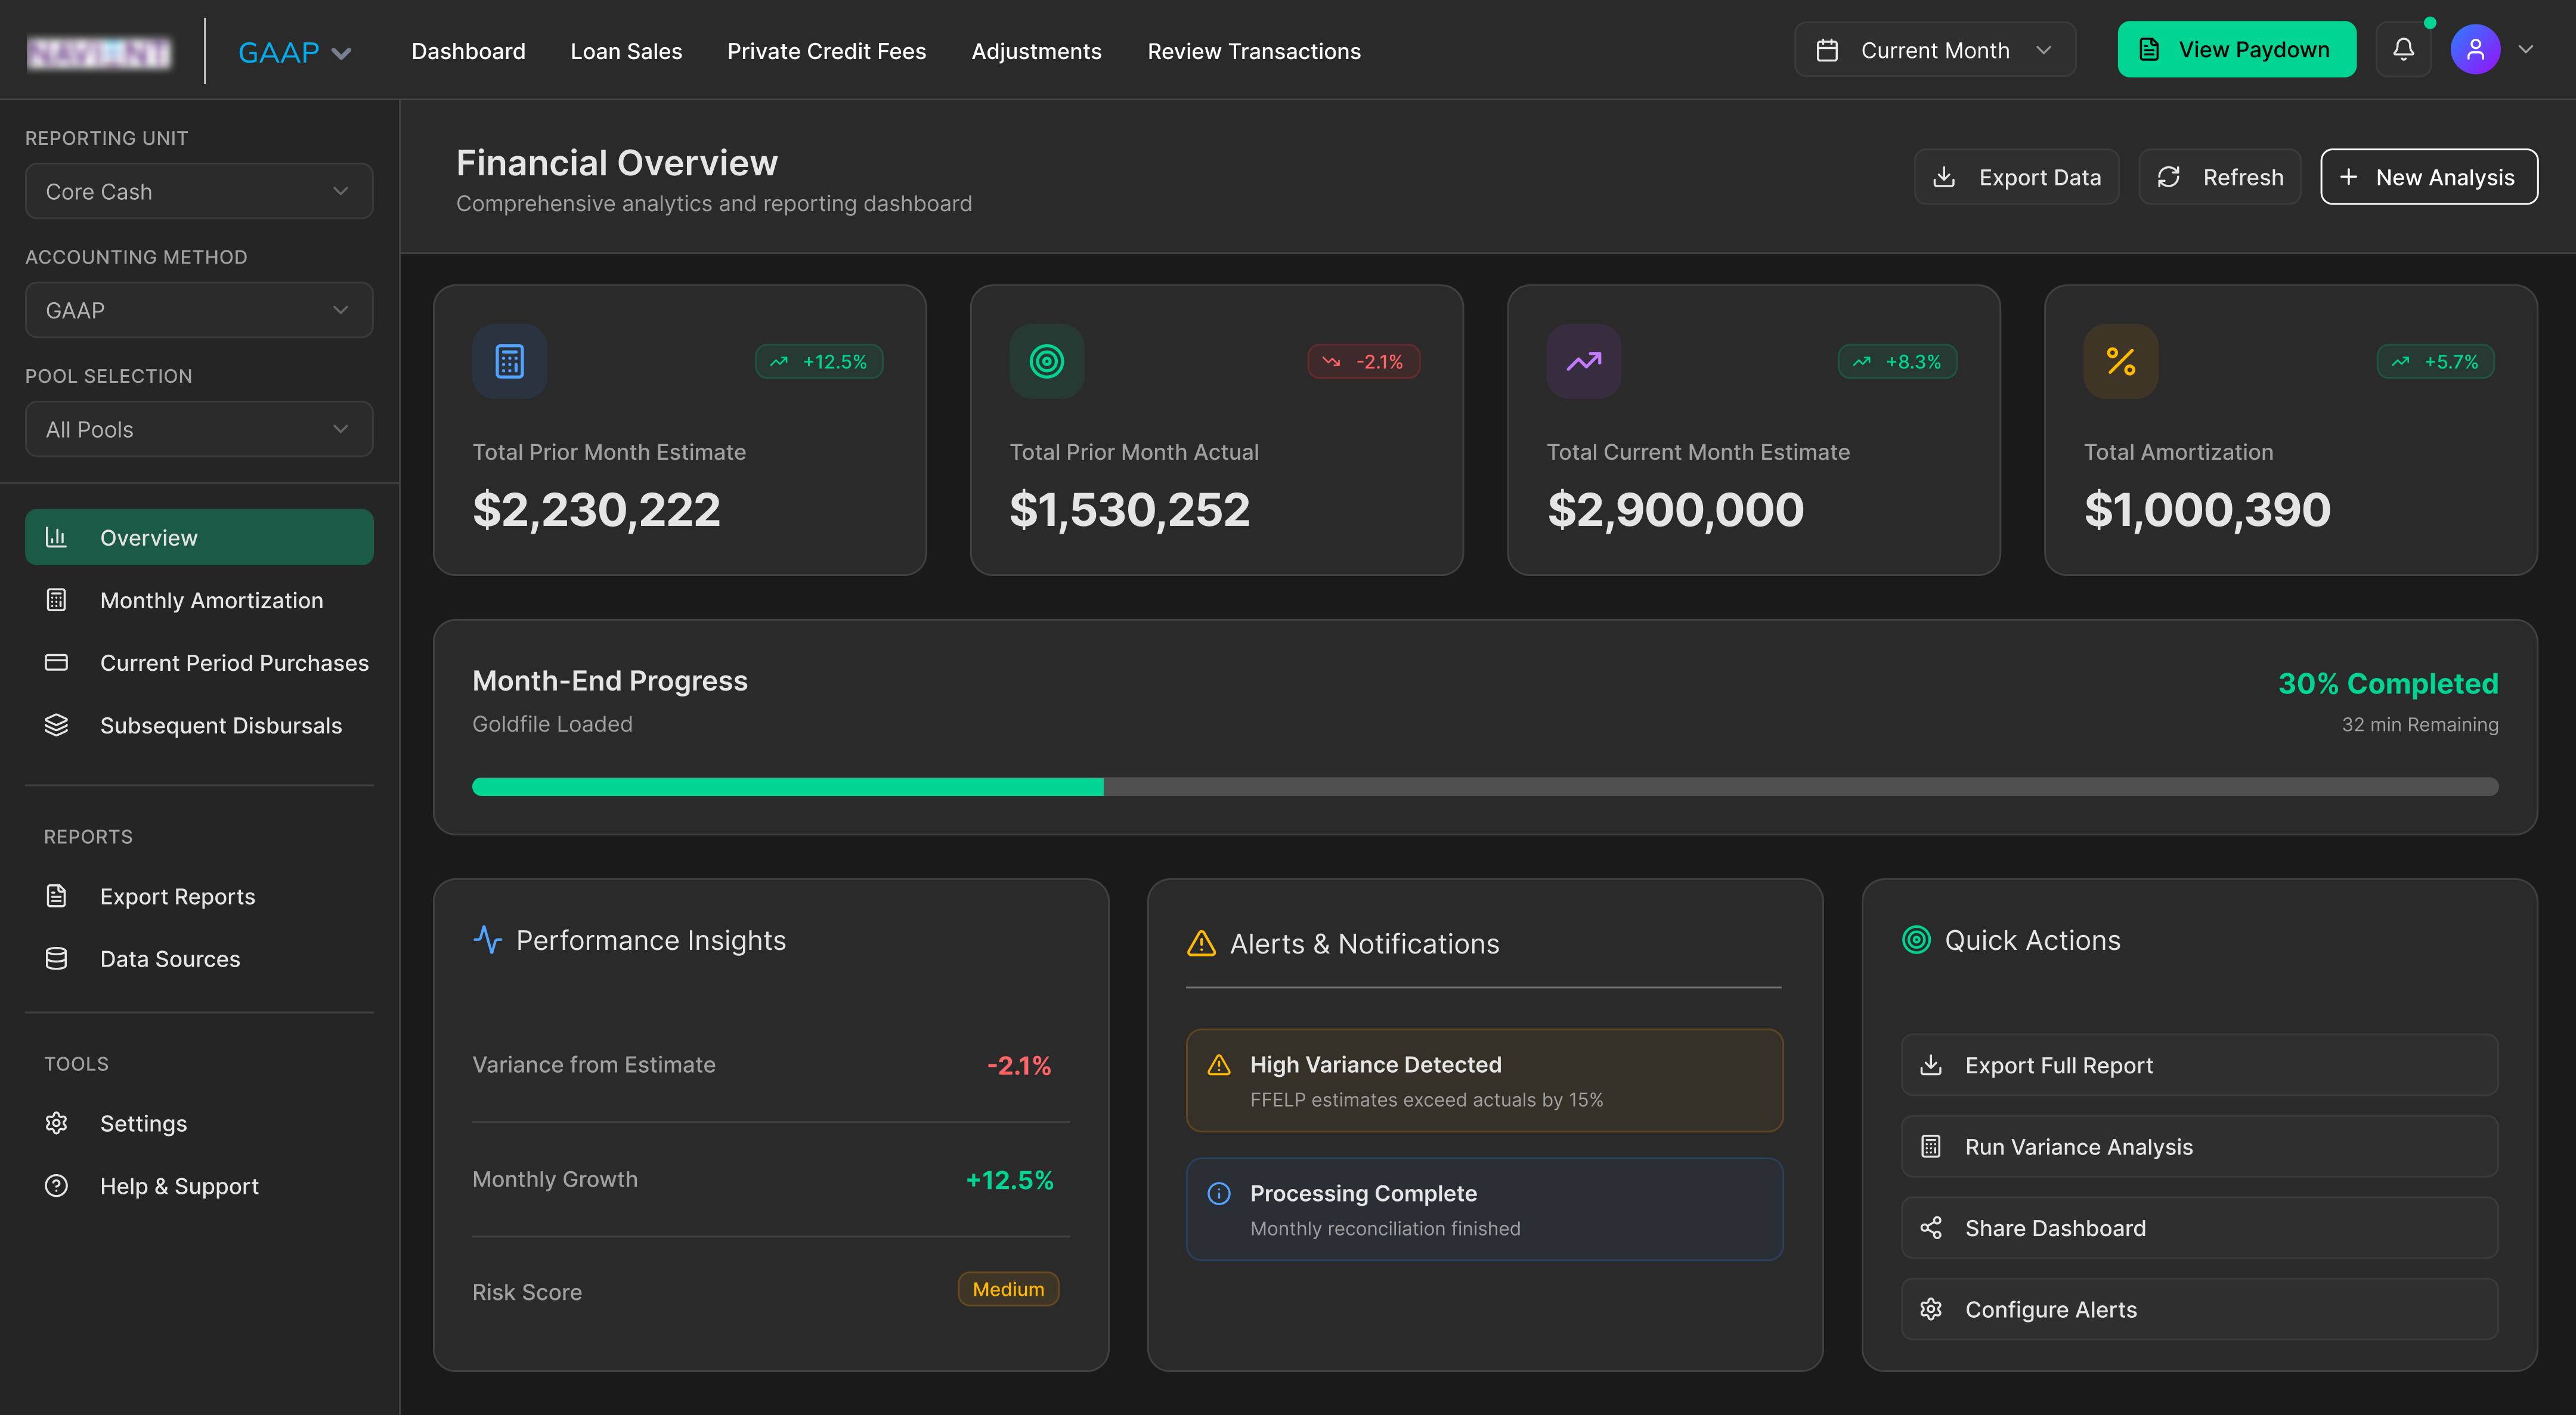Screen dimensions: 2576x1415
Task: Click percent icon on Total Amortization card
Action: 2120,361
